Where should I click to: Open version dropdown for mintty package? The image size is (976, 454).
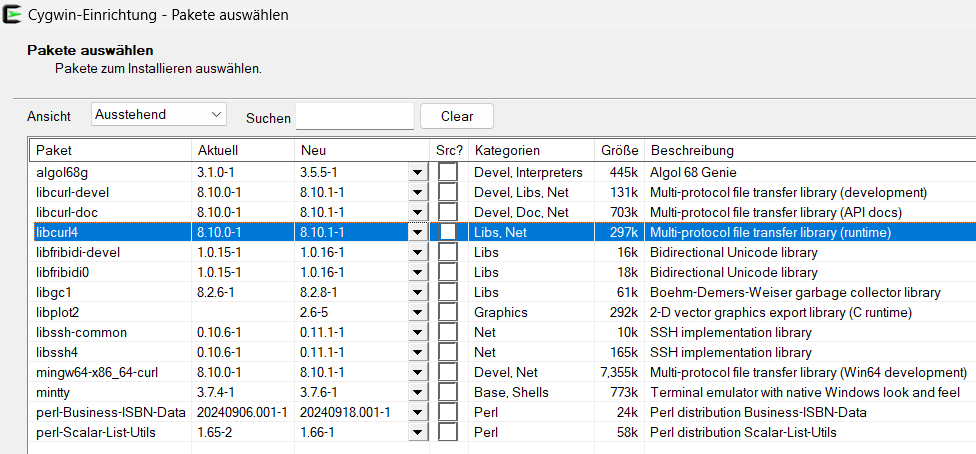[417, 392]
